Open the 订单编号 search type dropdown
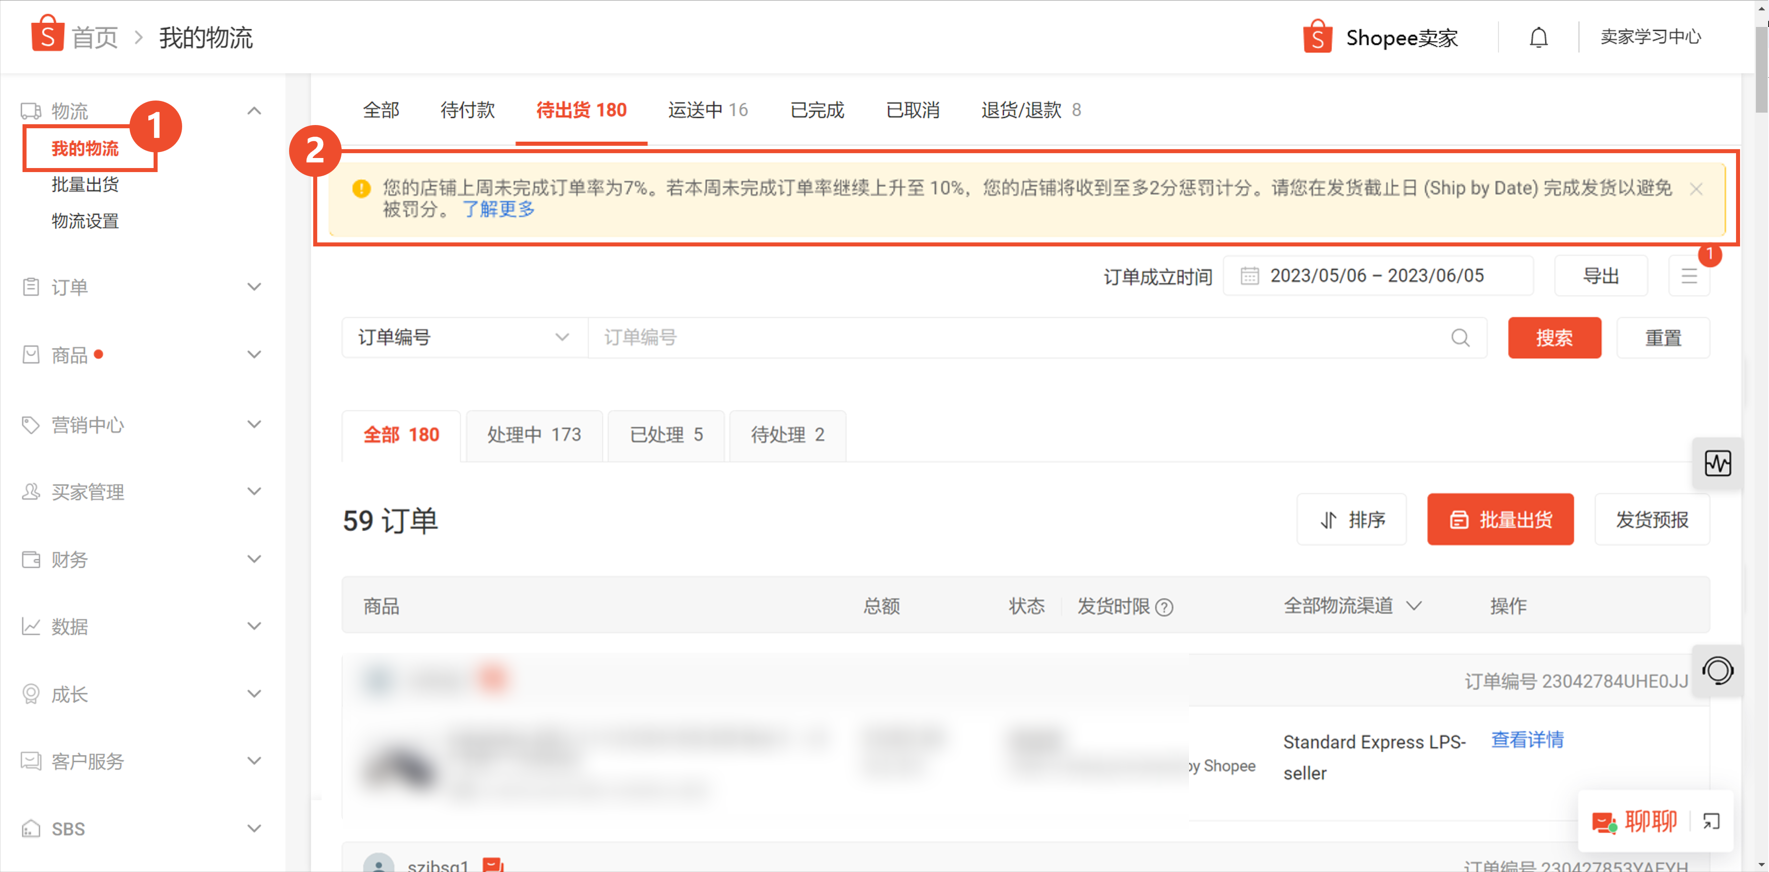1769x872 pixels. [465, 338]
